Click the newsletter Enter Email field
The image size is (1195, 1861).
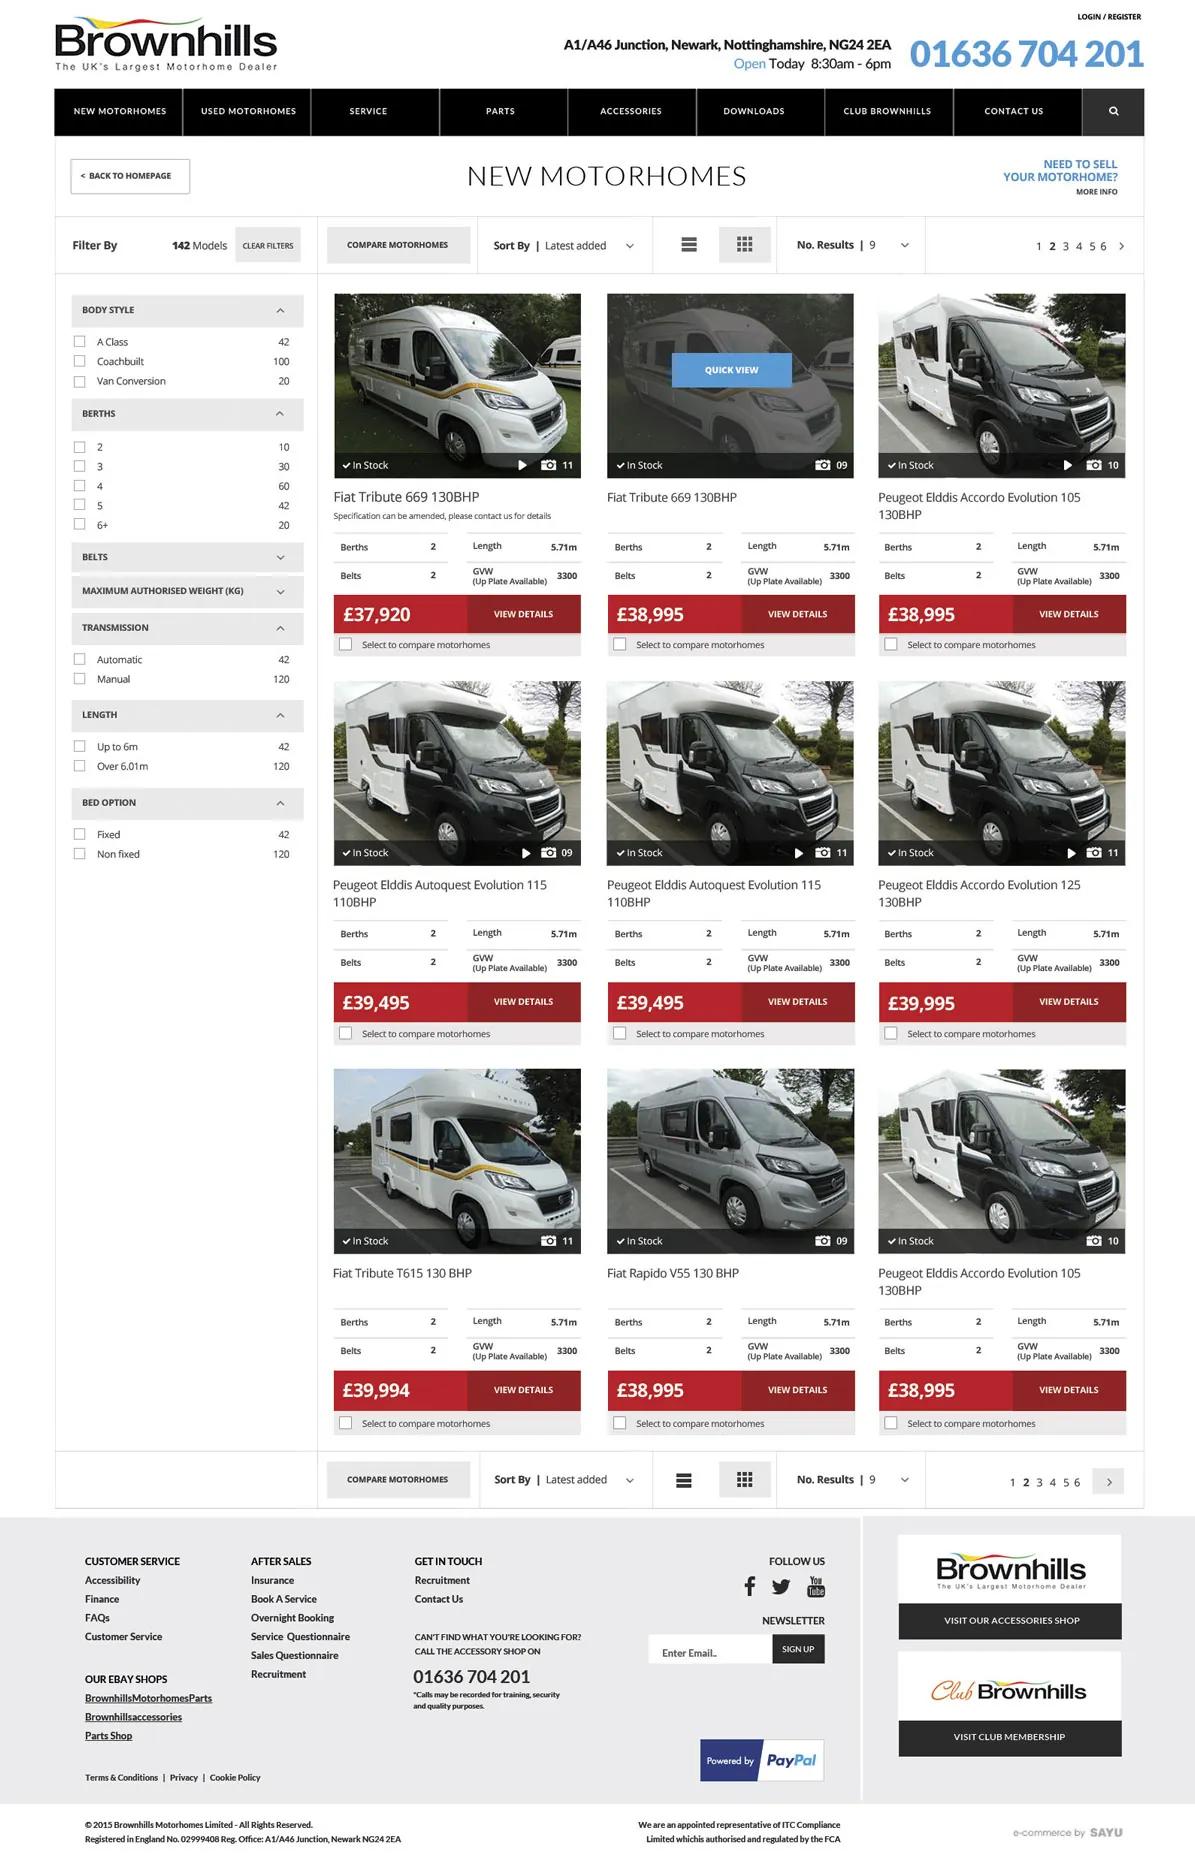710,1649
